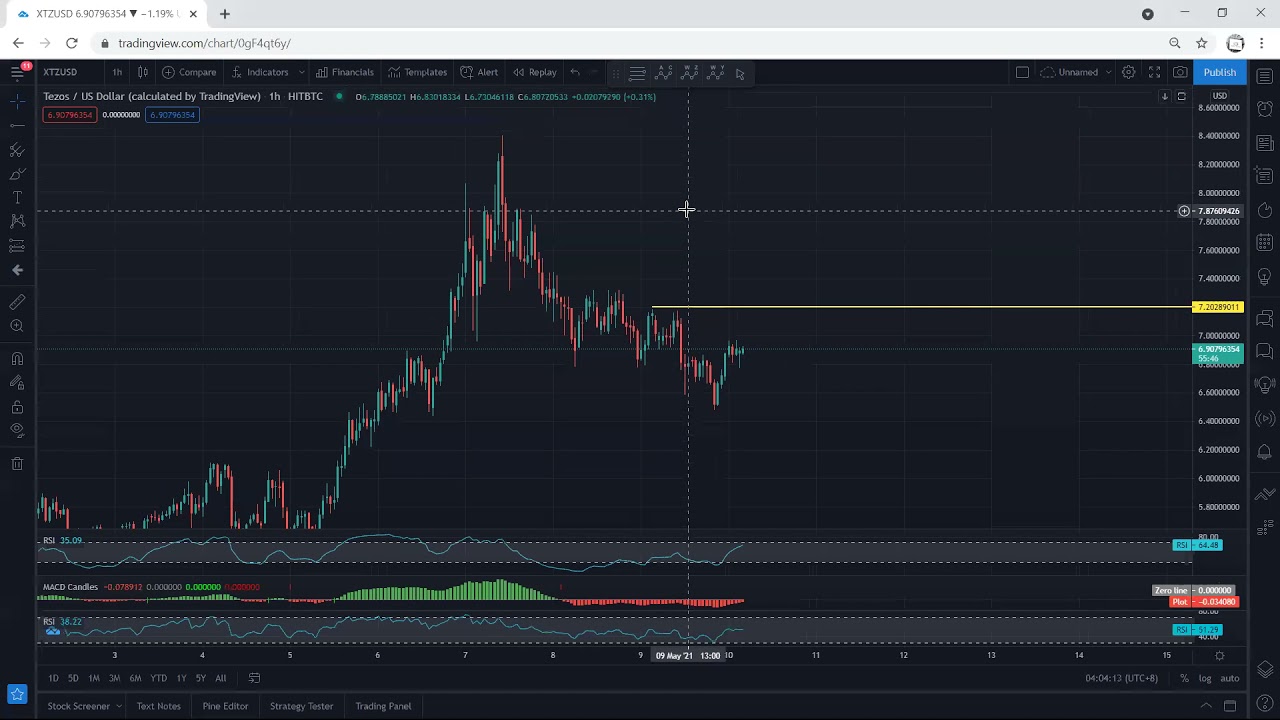Open the calendar panel
1280x720 pixels.
pyautogui.click(x=1265, y=242)
